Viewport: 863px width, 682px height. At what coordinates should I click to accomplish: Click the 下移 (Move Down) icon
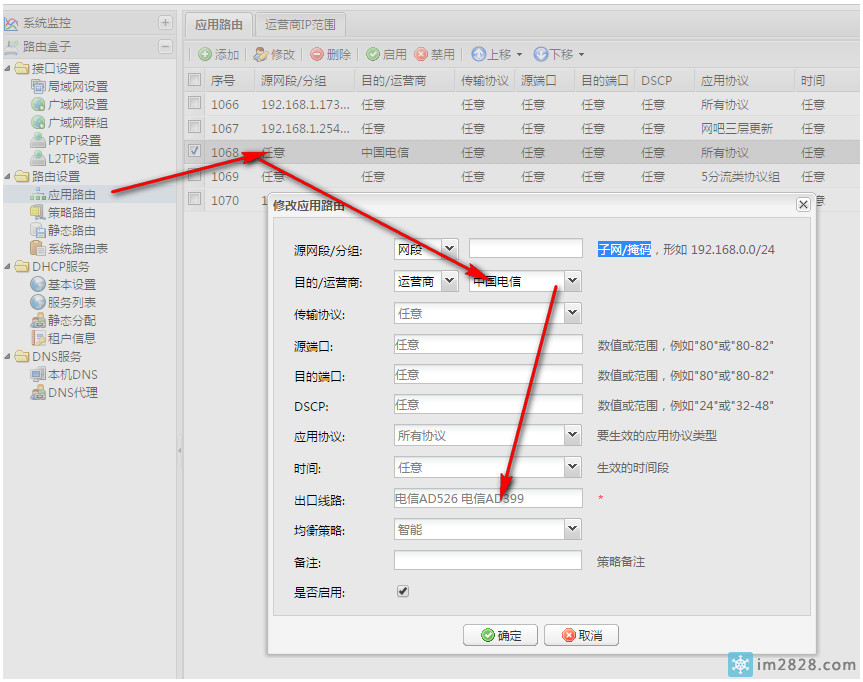pyautogui.click(x=552, y=54)
